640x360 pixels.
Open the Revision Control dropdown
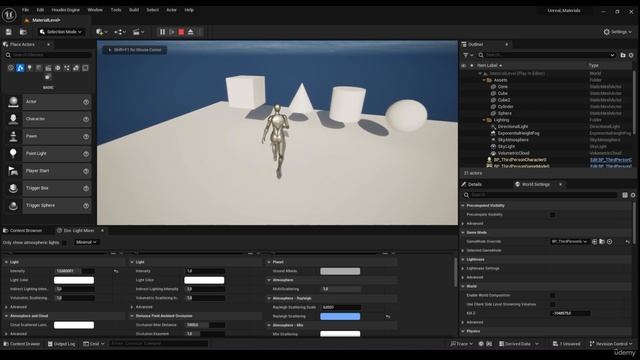click(x=611, y=344)
